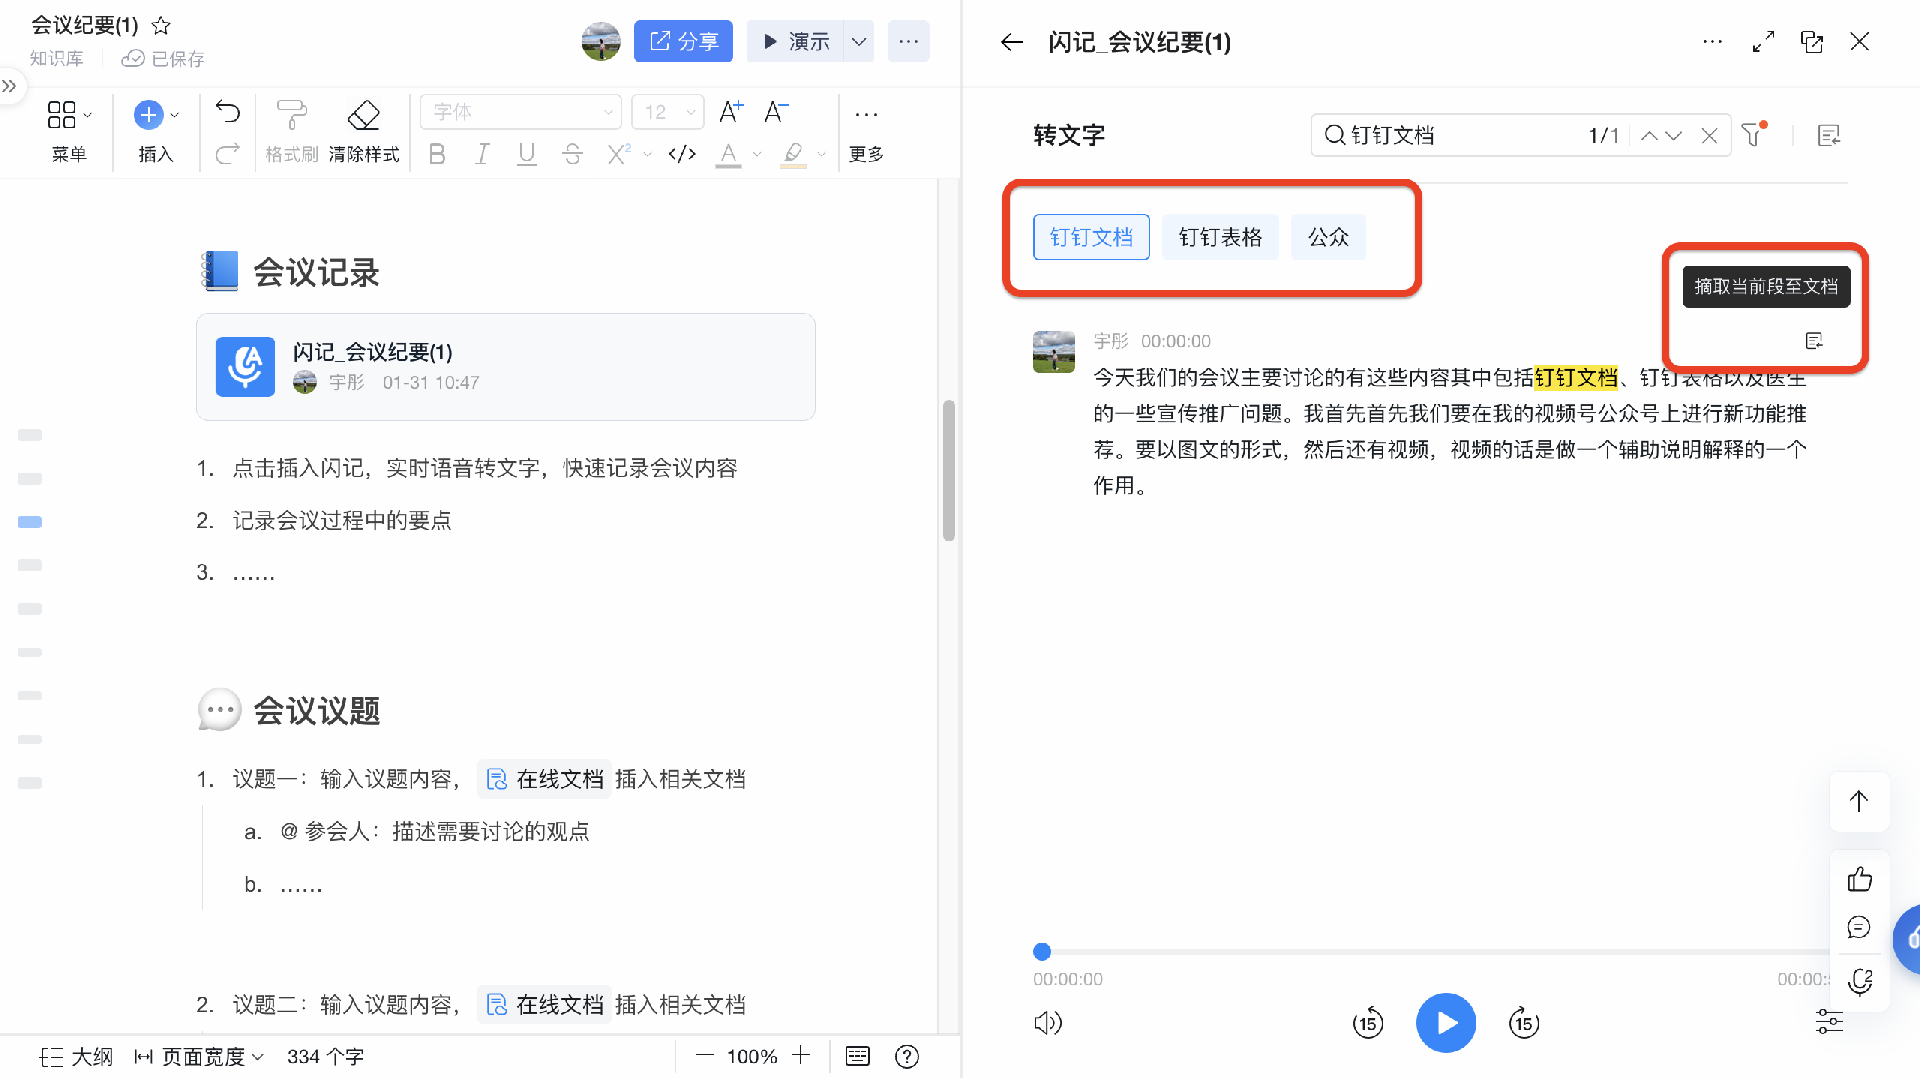The image size is (1920, 1078).
Task: Toggle the speaker volume icon
Action: click(1048, 1023)
